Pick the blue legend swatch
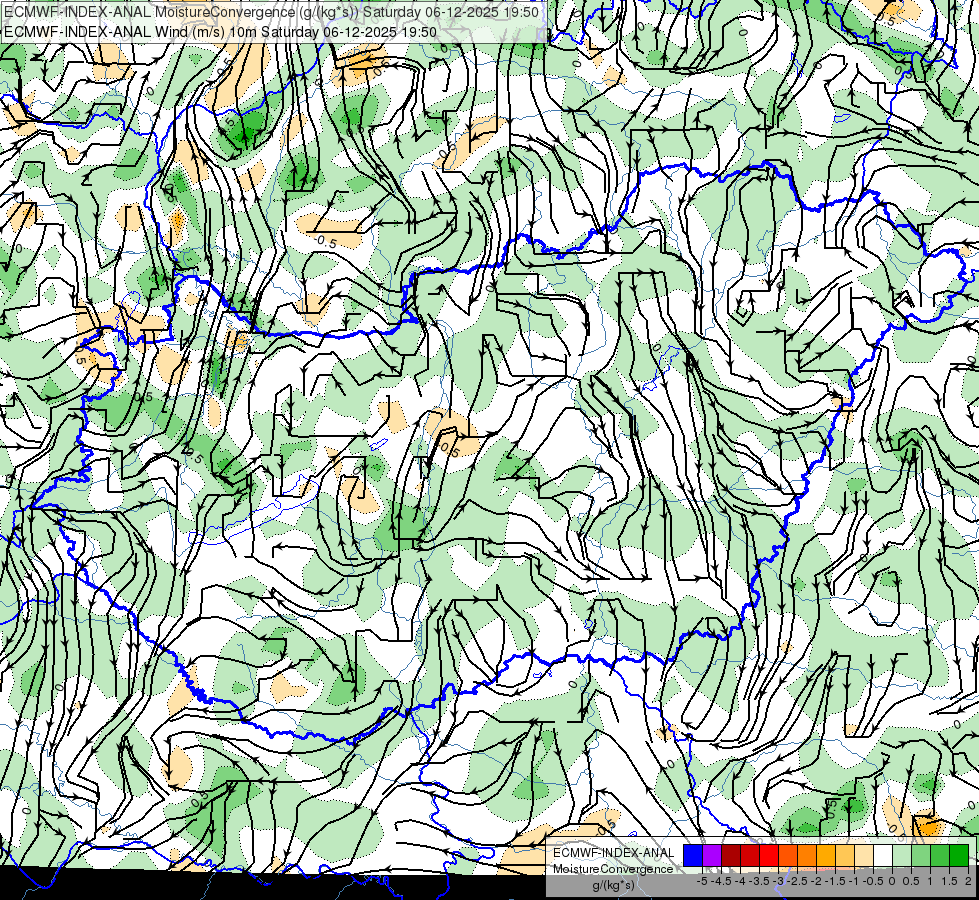Image resolution: width=979 pixels, height=900 pixels. pos(693,855)
